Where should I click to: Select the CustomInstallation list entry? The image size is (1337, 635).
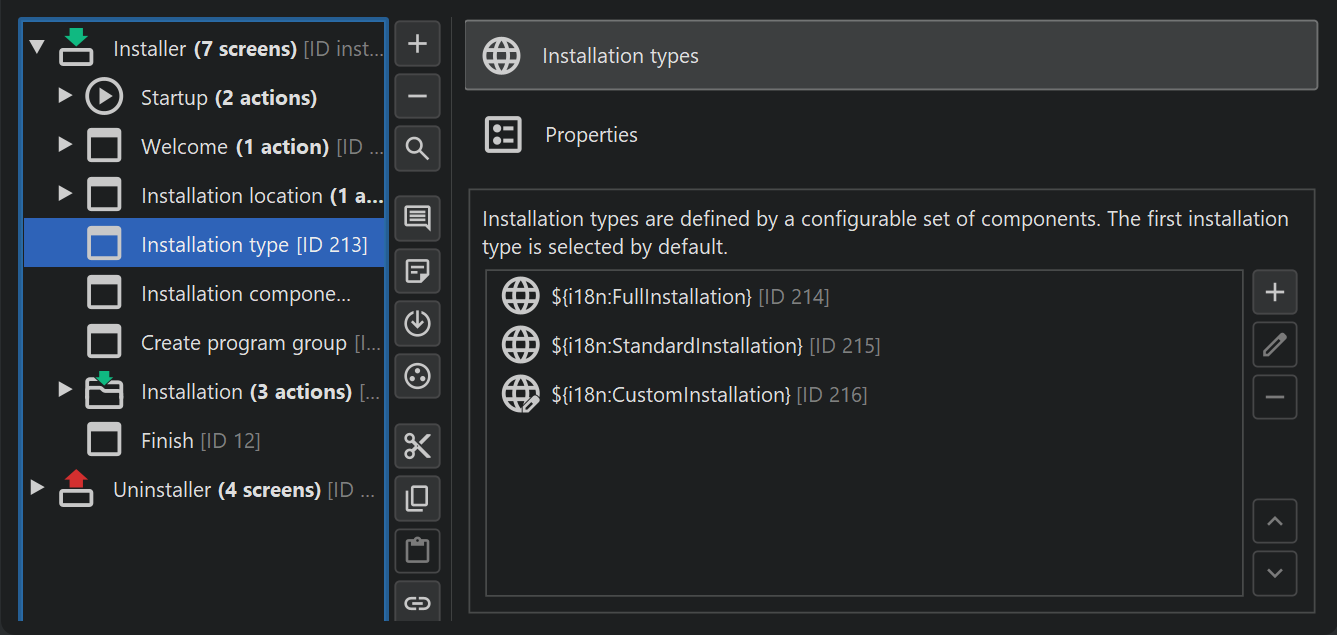670,395
